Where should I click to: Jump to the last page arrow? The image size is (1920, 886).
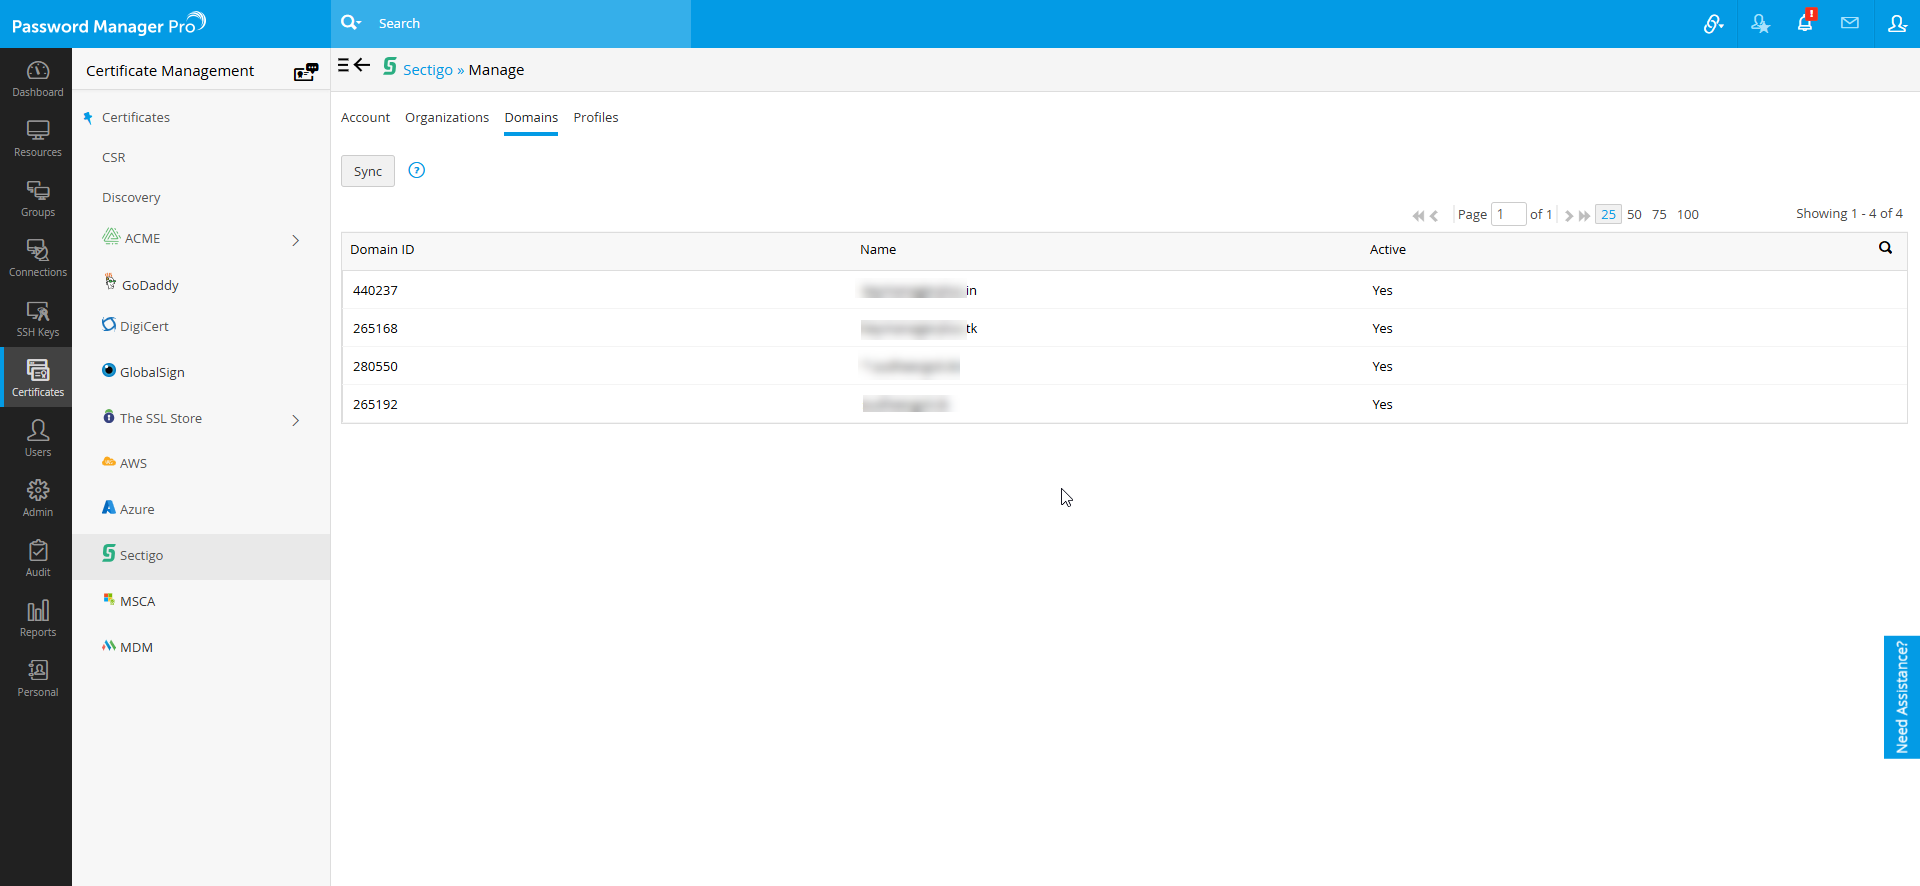(1584, 215)
